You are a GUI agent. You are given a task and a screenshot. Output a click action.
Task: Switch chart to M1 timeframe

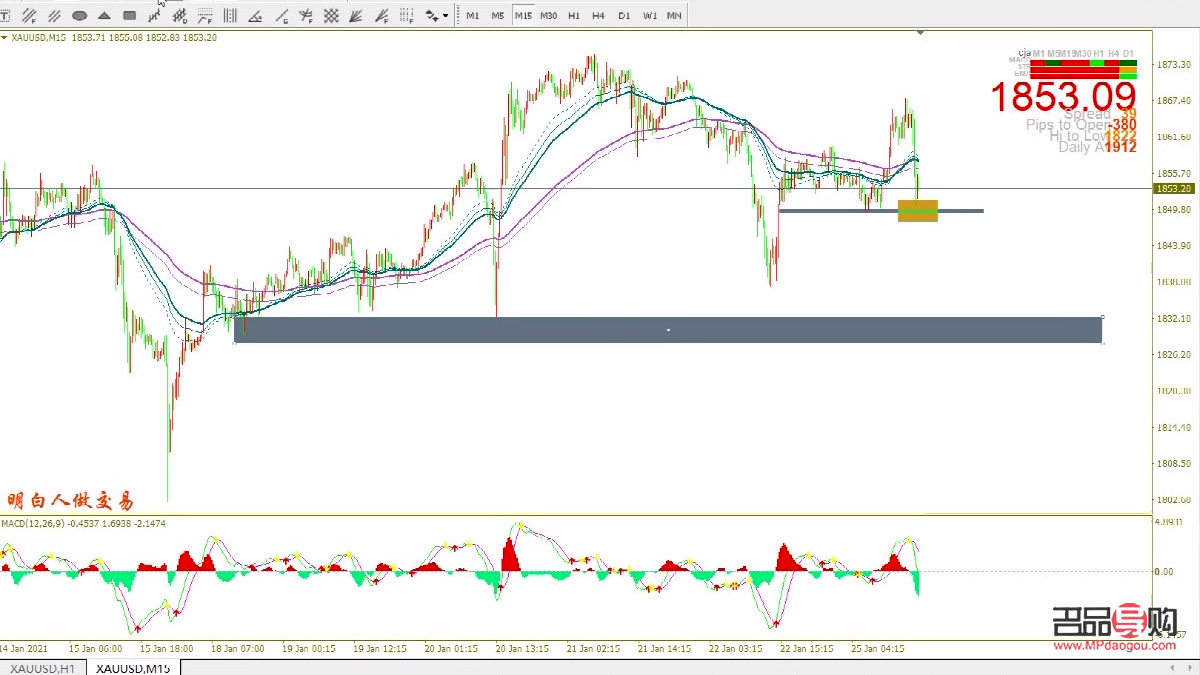pyautogui.click(x=472, y=15)
